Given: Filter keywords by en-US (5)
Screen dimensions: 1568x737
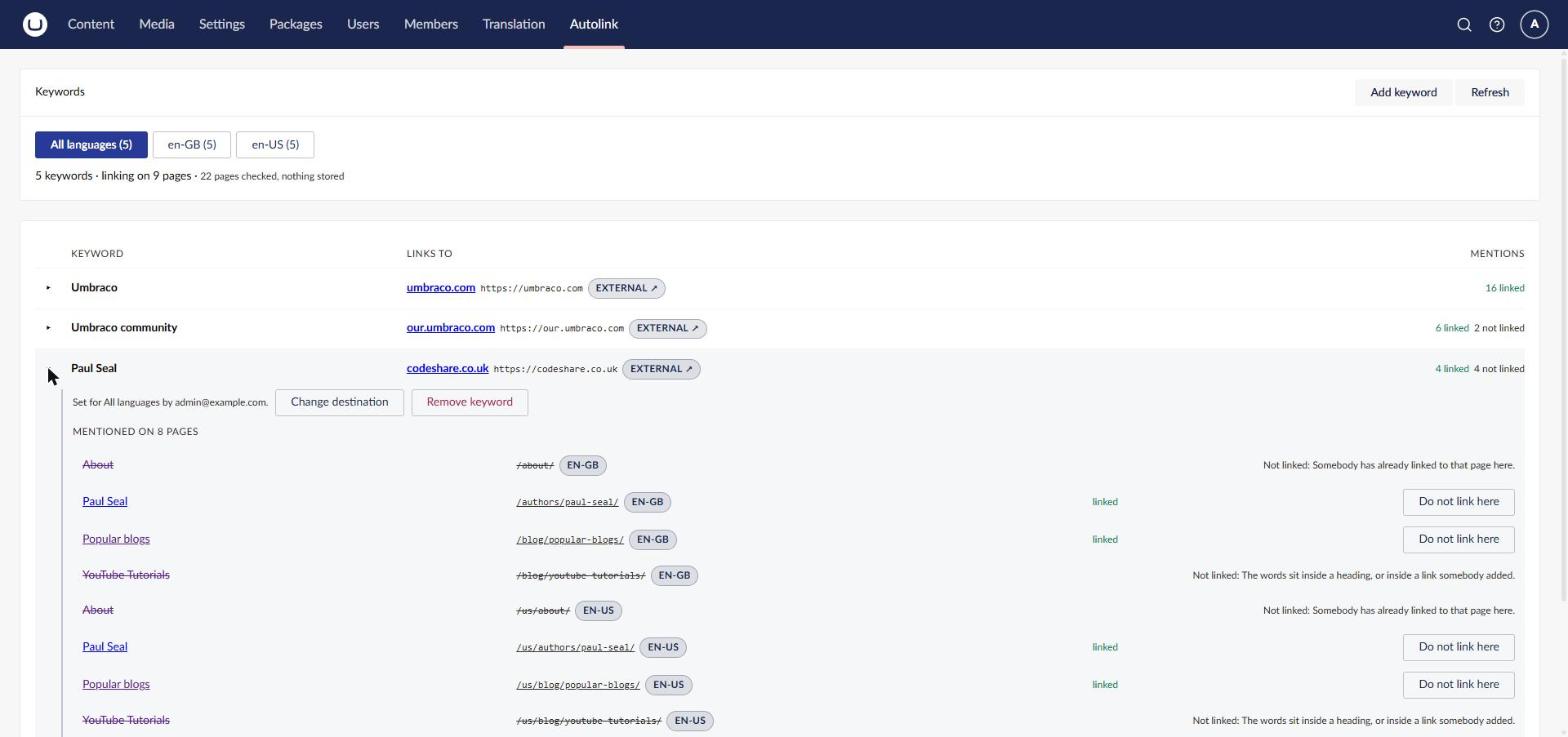Looking at the screenshot, I should (275, 145).
